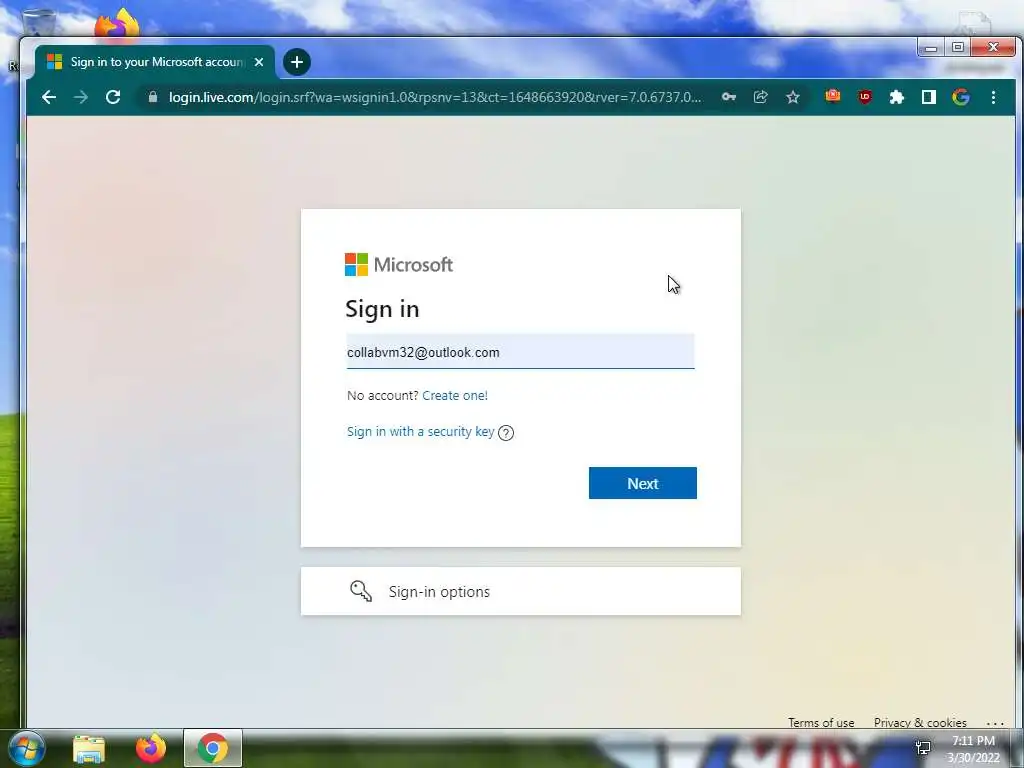Share this page via share icon
The image size is (1024, 768).
tap(761, 97)
